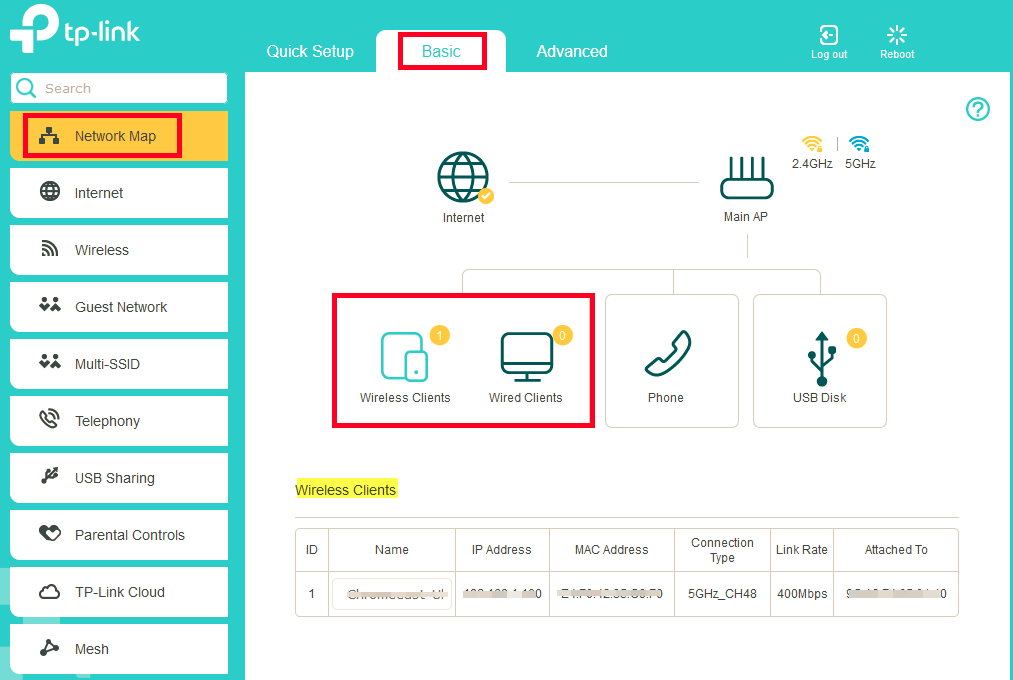Click the 400Mbps link rate cell
Viewport: 1013px width, 680px height.
[802, 593]
